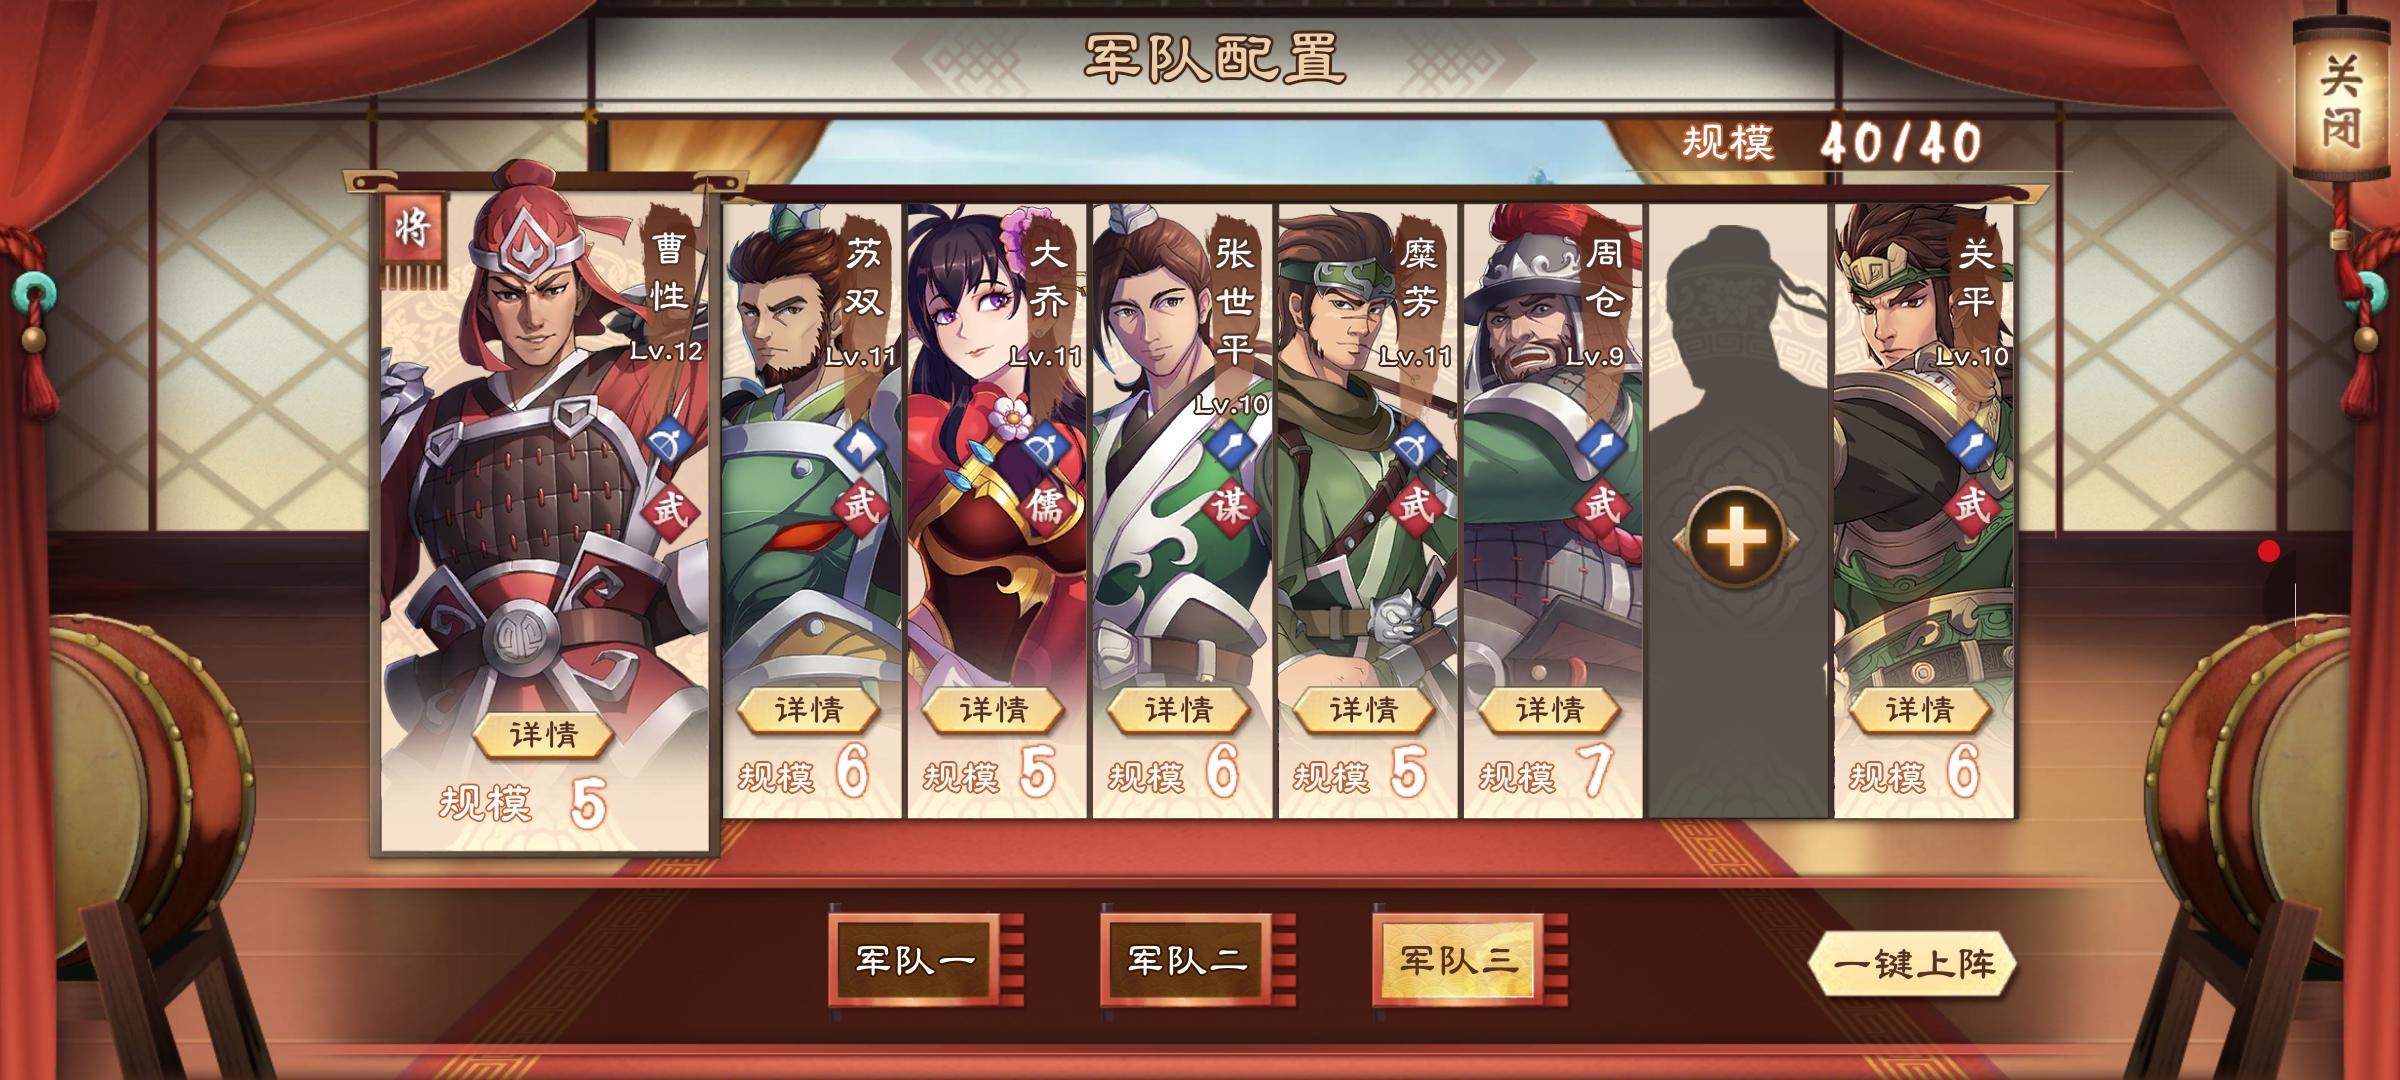The height and width of the screenshot is (1080, 2400).
Task: Click the 谋 class badge on 张世平
Action: pyautogui.click(x=1230, y=505)
